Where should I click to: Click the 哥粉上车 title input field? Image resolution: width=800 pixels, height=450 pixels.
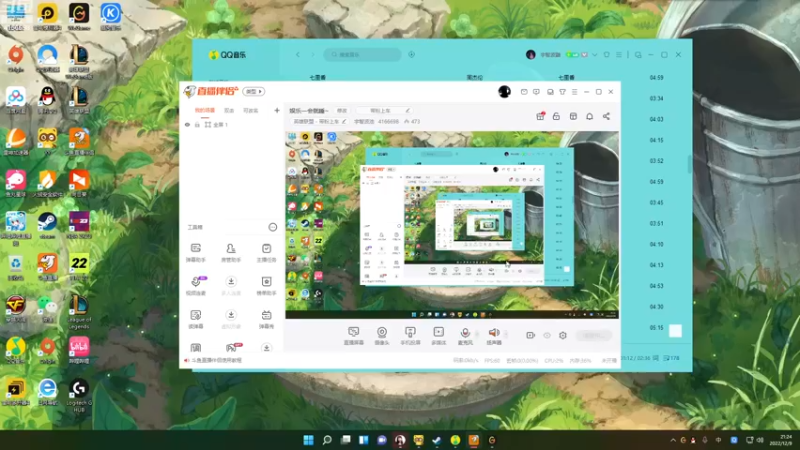pyautogui.click(x=384, y=110)
